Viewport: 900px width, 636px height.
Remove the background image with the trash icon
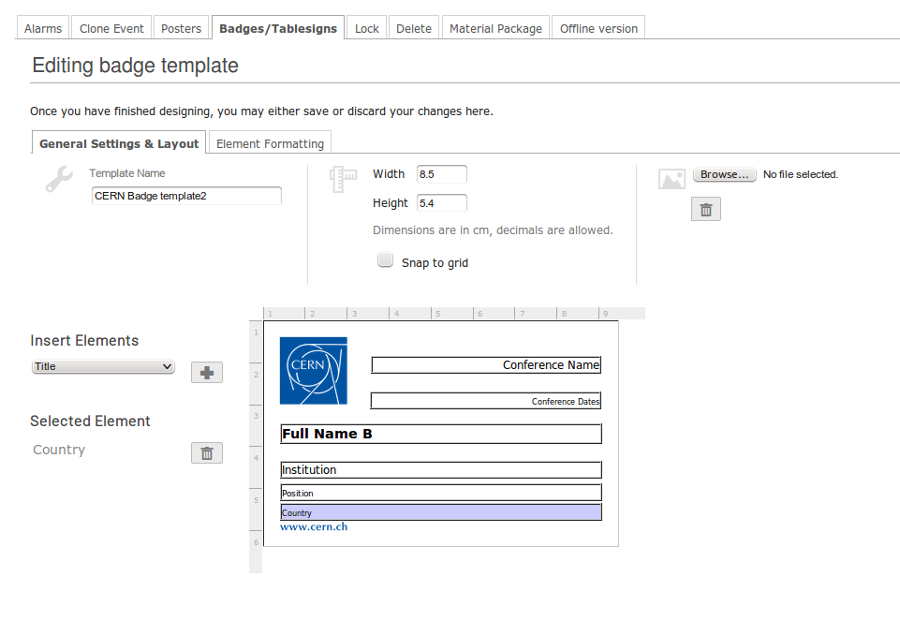tap(705, 210)
